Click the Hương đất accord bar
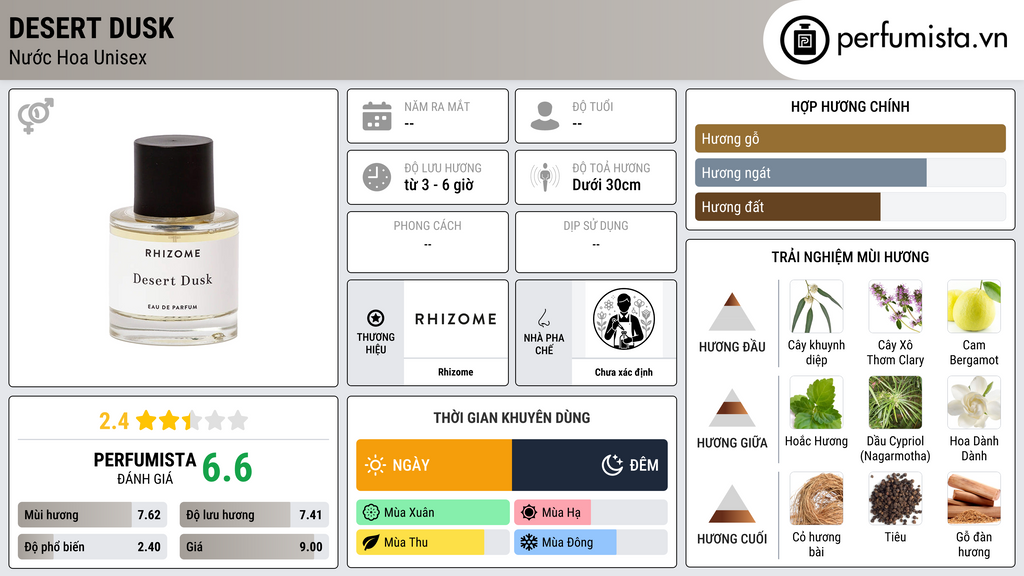The image size is (1024, 576). [x=850, y=207]
